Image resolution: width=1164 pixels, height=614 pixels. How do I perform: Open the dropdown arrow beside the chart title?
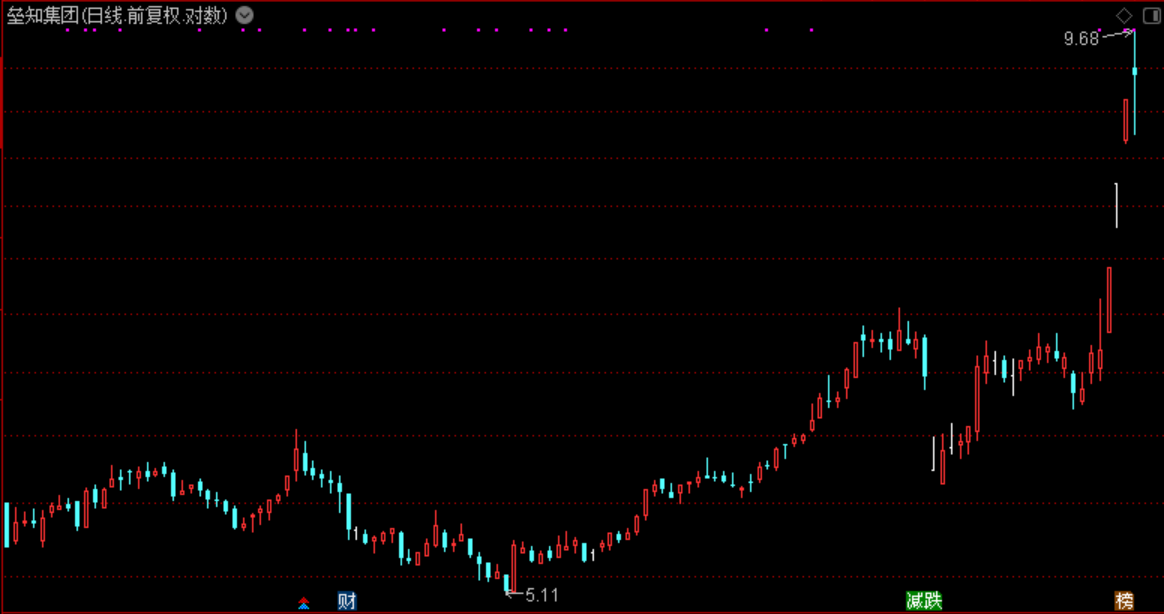[x=244, y=15]
